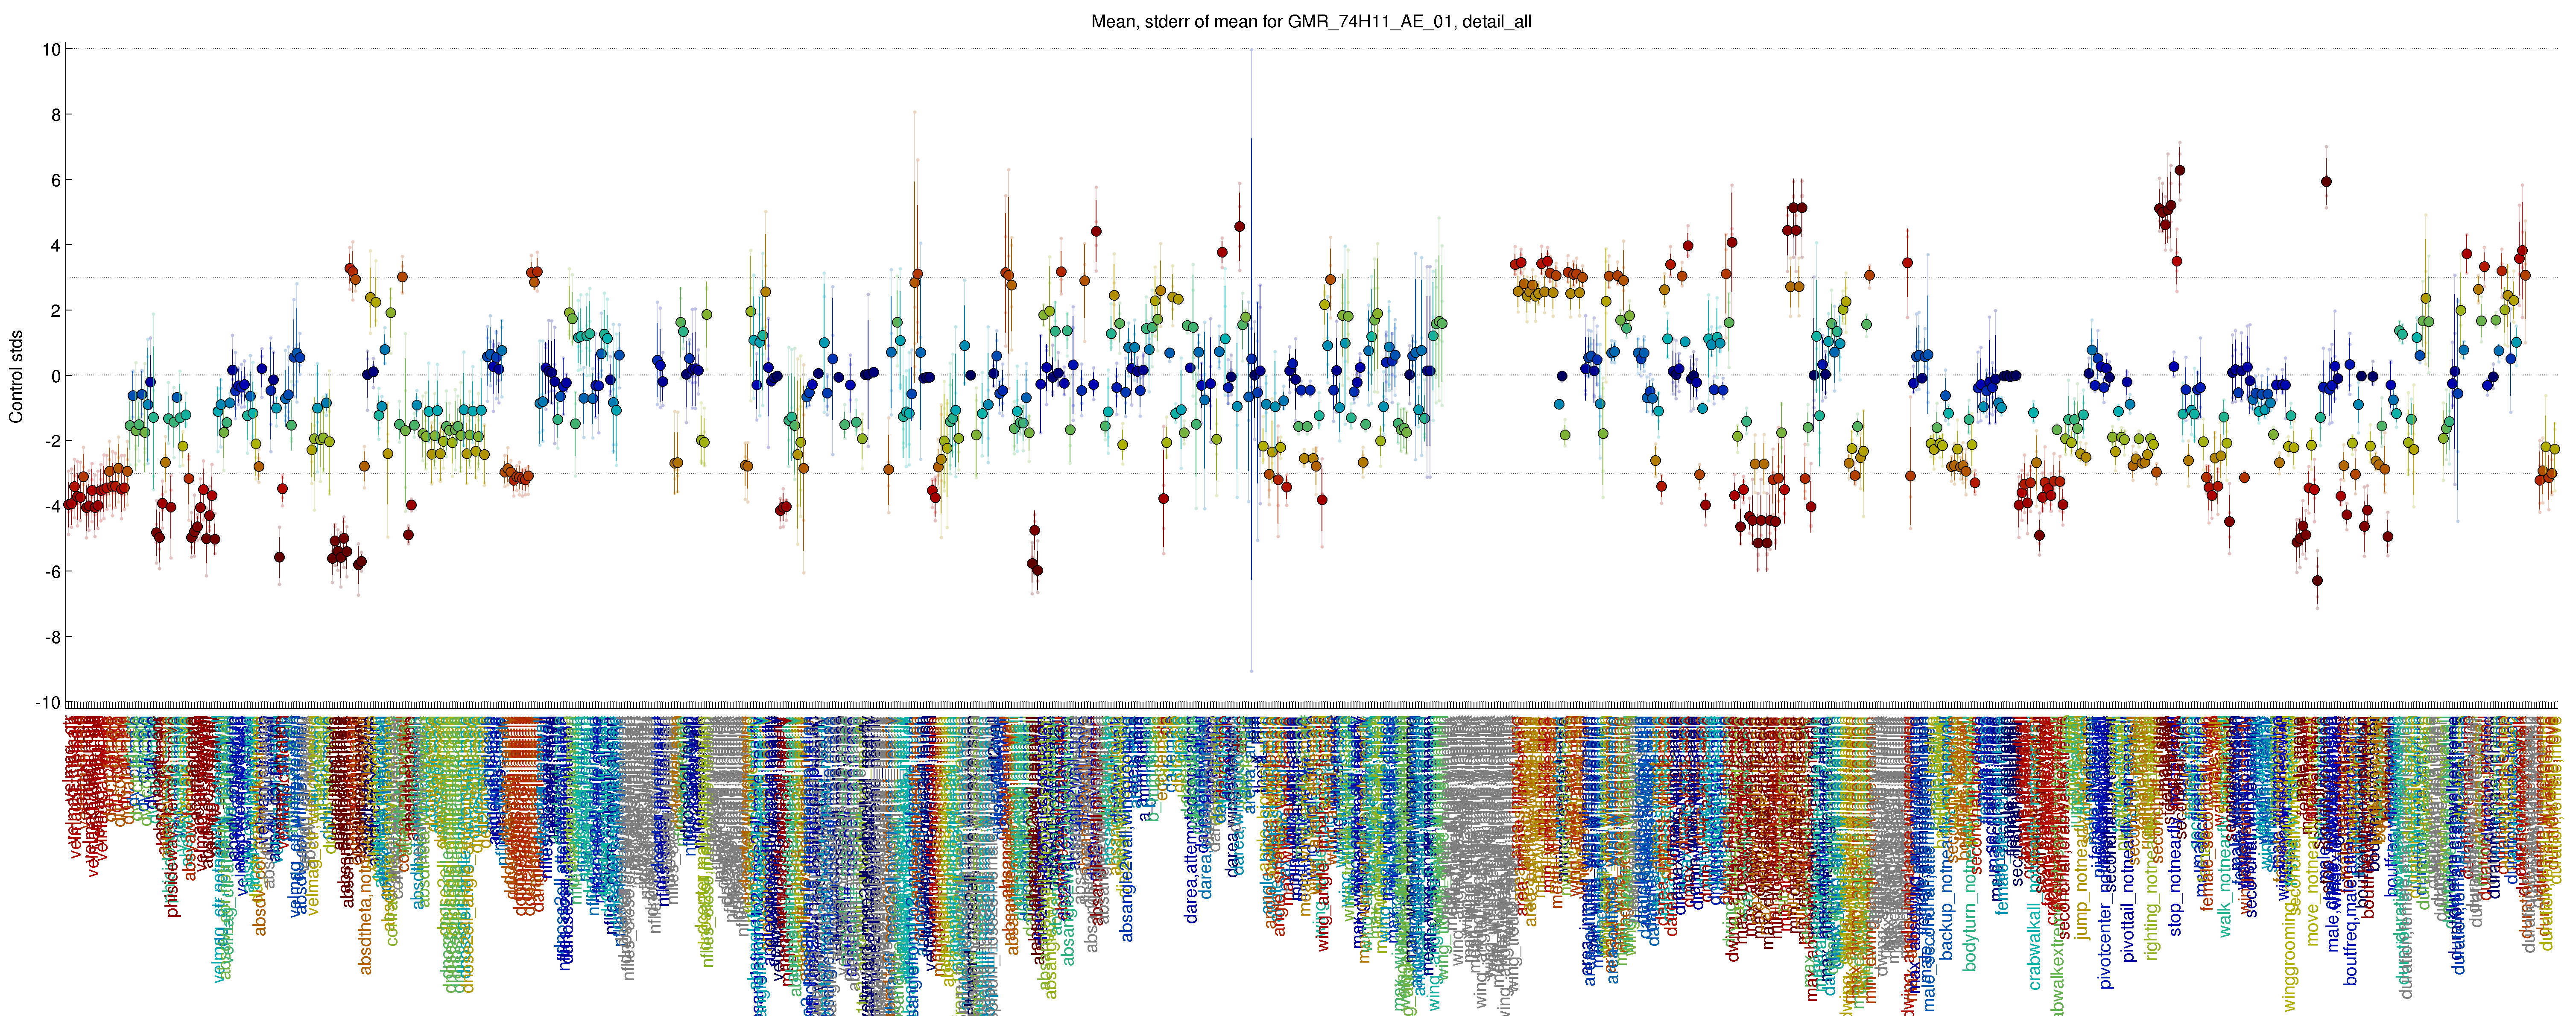Click the 'pivottail_notnear' x-axis label
Screen dimensions: 2576x1016
(x=2129, y=890)
